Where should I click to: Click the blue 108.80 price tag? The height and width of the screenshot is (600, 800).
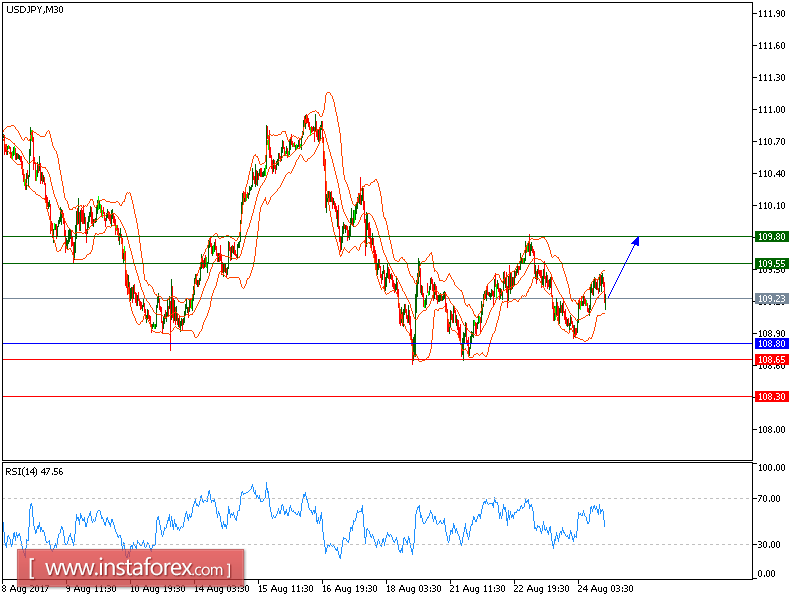(770, 343)
